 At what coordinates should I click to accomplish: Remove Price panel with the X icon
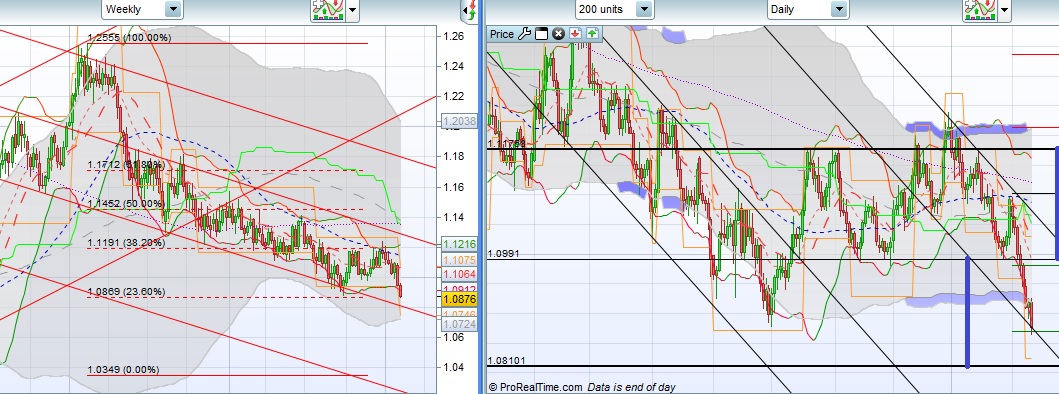[x=558, y=34]
